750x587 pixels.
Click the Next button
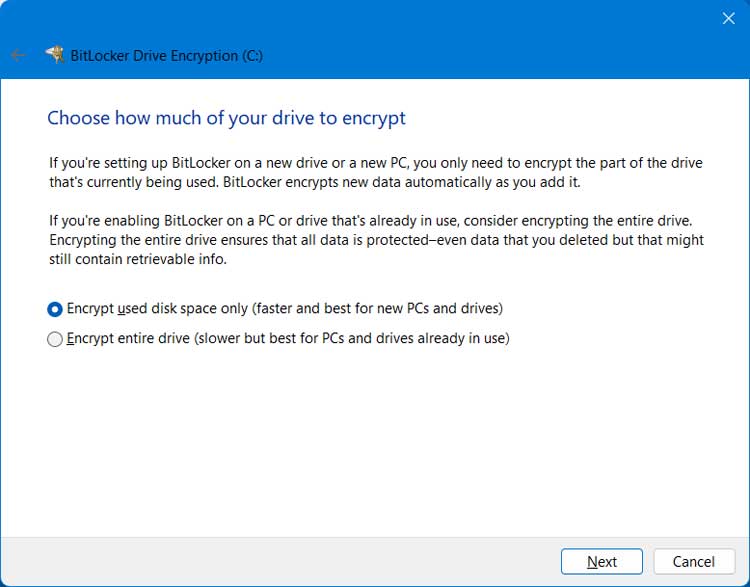(601, 561)
